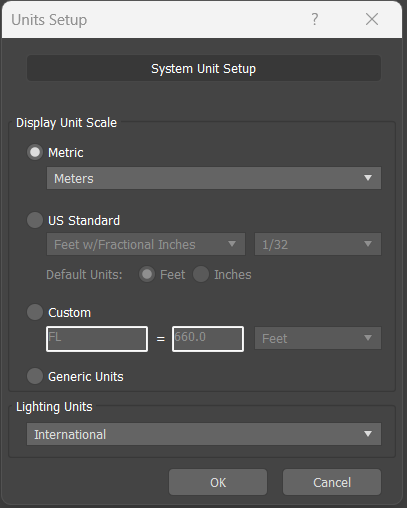Screen dimensions: 407x508
Task: Click the help question mark icon
Action: pos(315,19)
